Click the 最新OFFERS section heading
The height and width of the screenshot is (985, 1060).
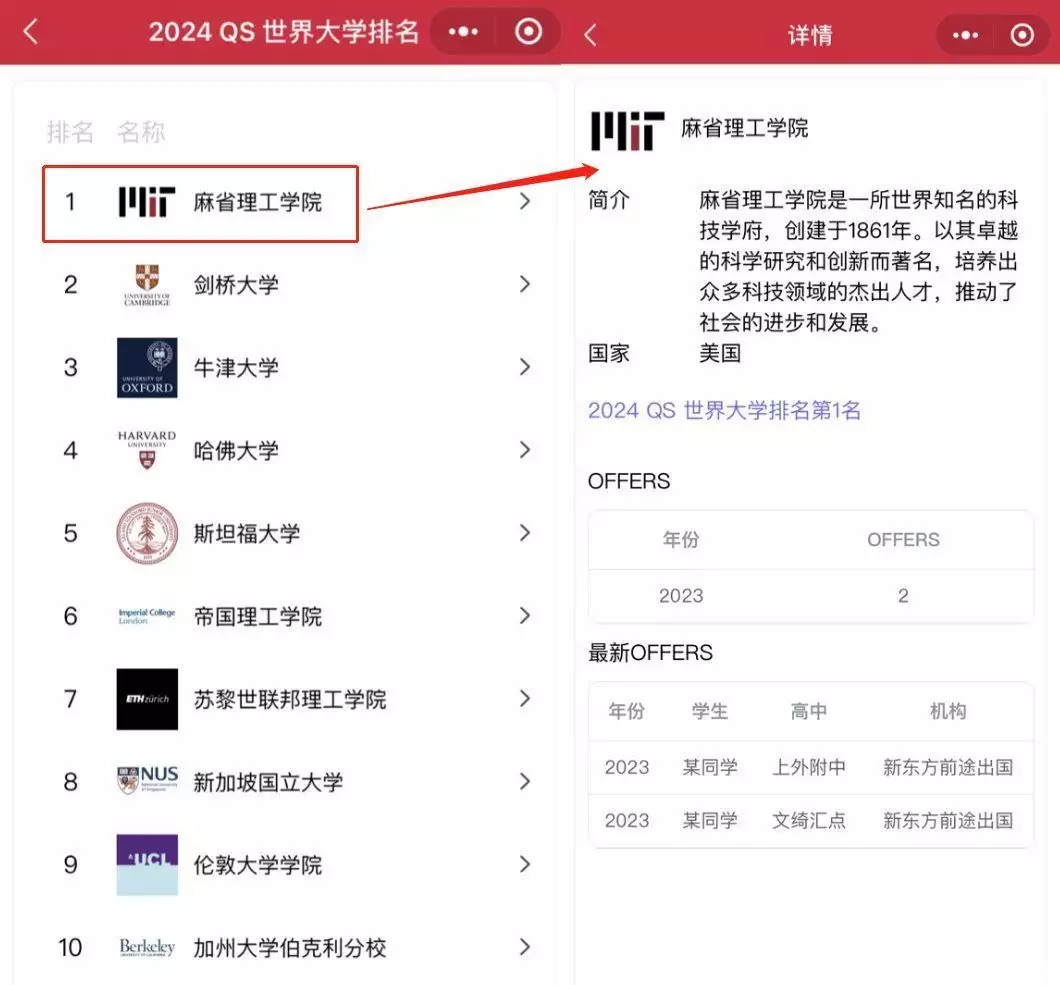tap(650, 652)
